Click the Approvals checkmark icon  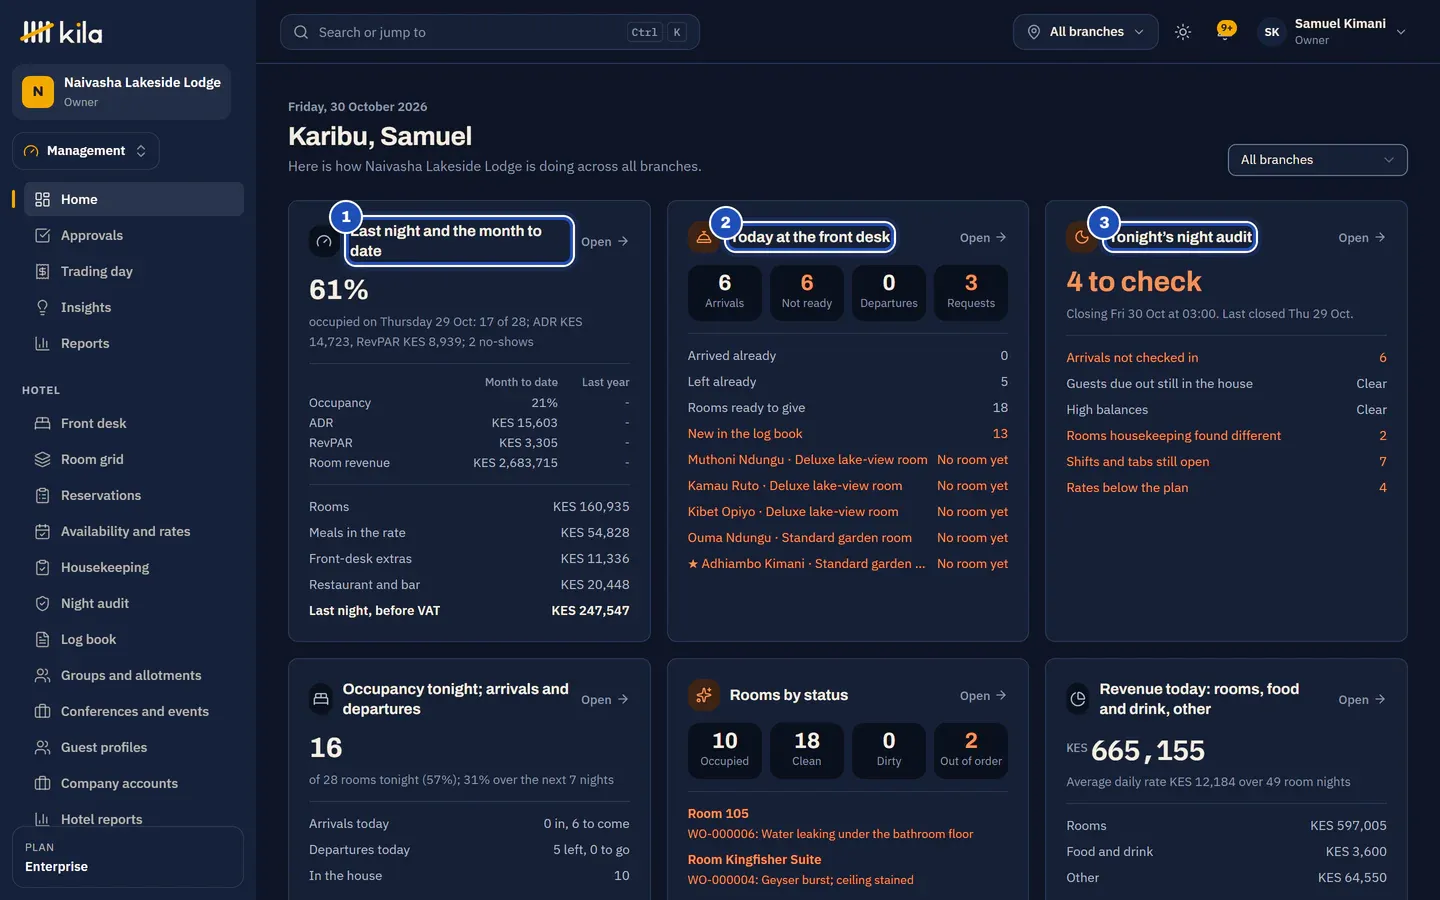[42, 235]
